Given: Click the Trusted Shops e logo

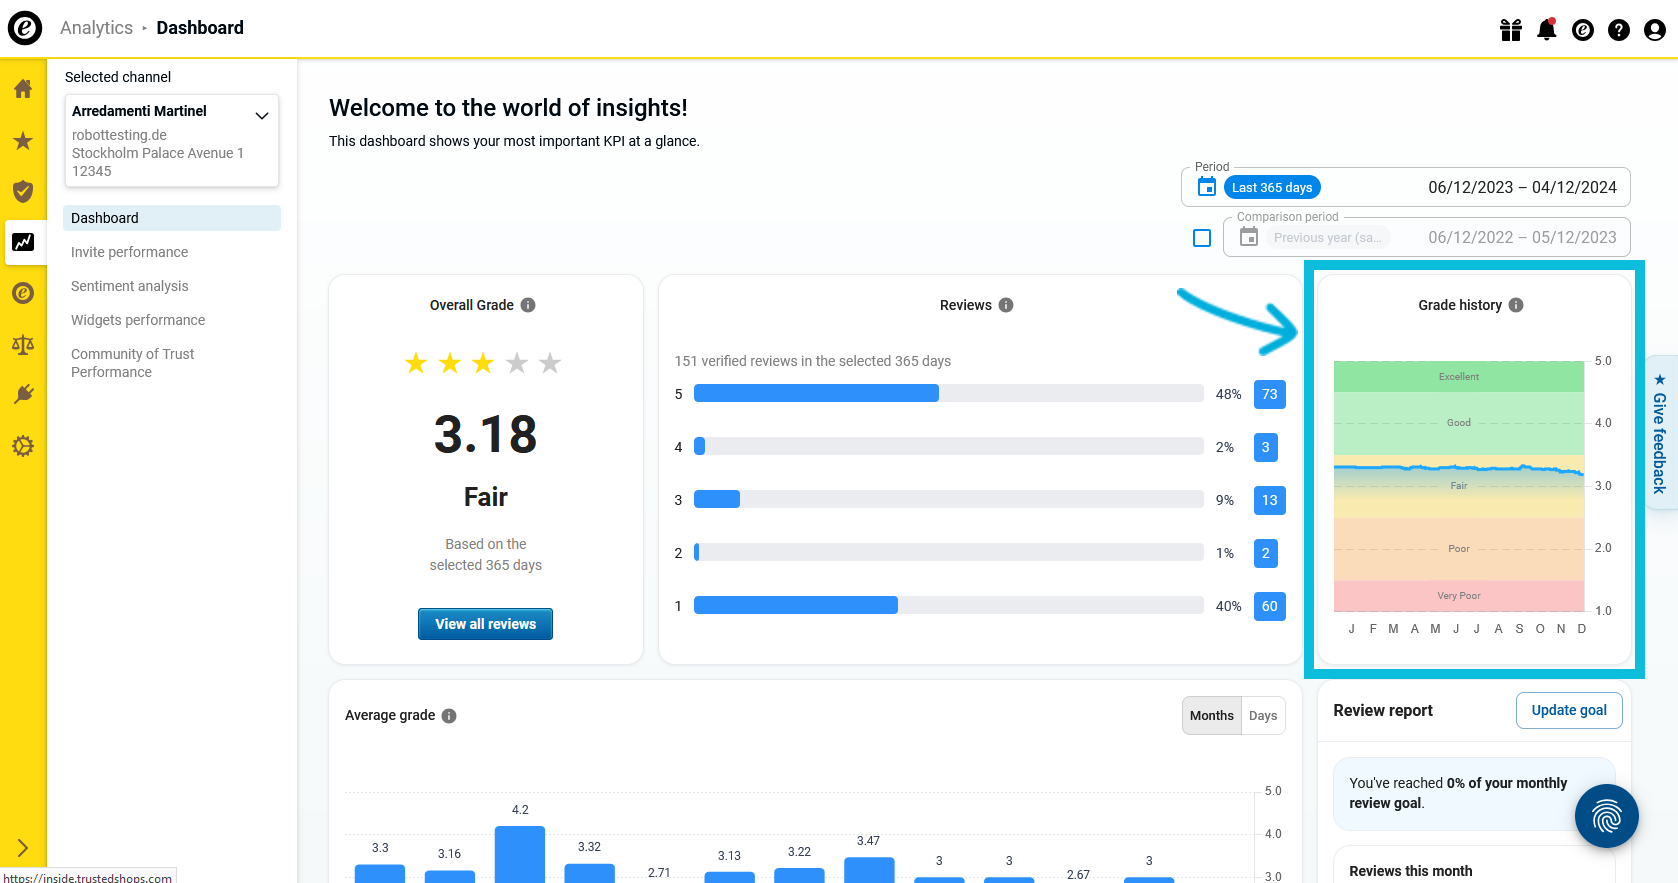Looking at the screenshot, I should point(25,28).
